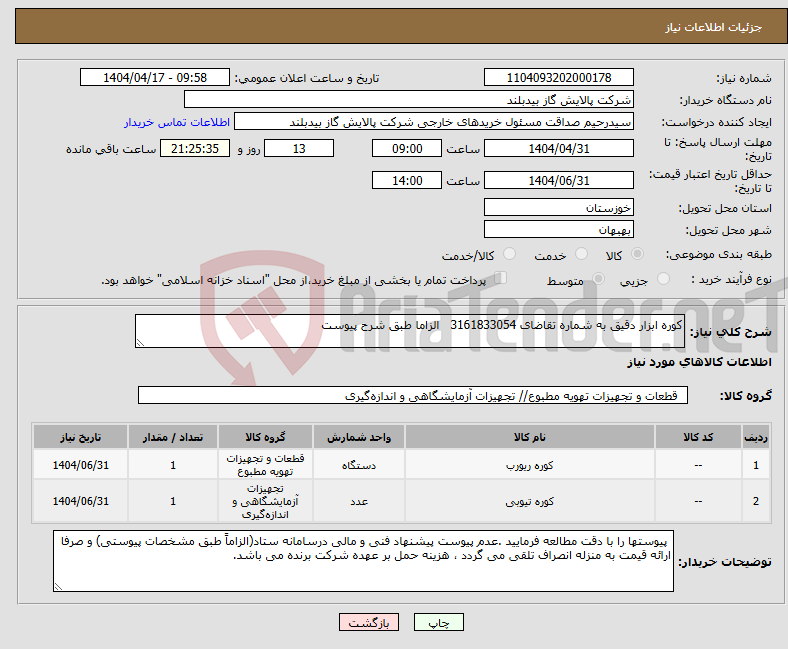The height and width of the screenshot is (649, 788).
Task: Select the جزیی purchase type radio
Action: pyautogui.click(x=663, y=279)
